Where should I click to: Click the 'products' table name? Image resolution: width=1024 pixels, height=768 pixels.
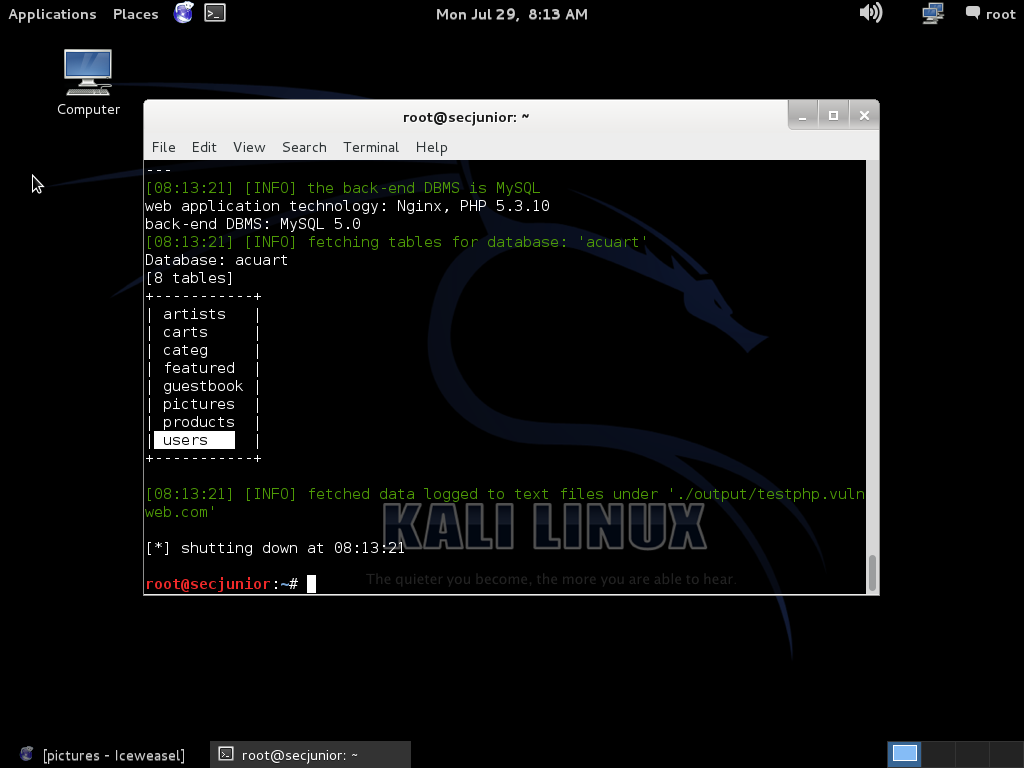coord(199,423)
